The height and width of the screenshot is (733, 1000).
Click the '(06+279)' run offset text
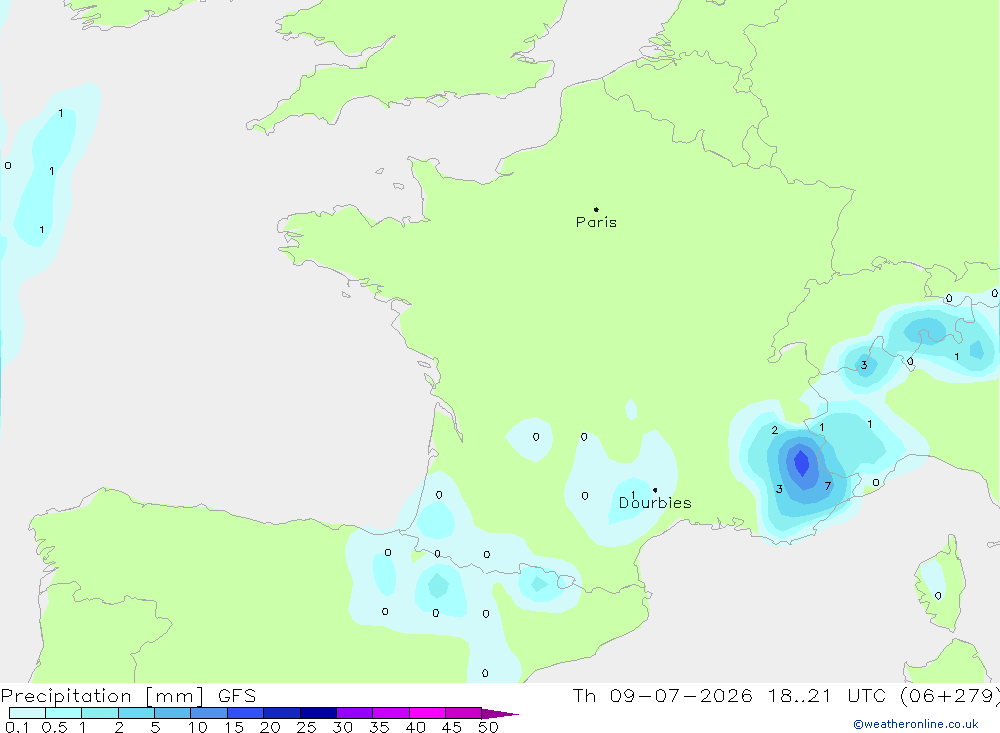[x=950, y=696]
